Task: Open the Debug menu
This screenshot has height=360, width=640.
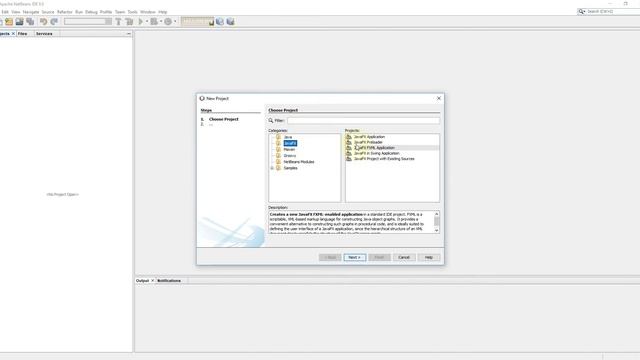Action: (x=91, y=12)
